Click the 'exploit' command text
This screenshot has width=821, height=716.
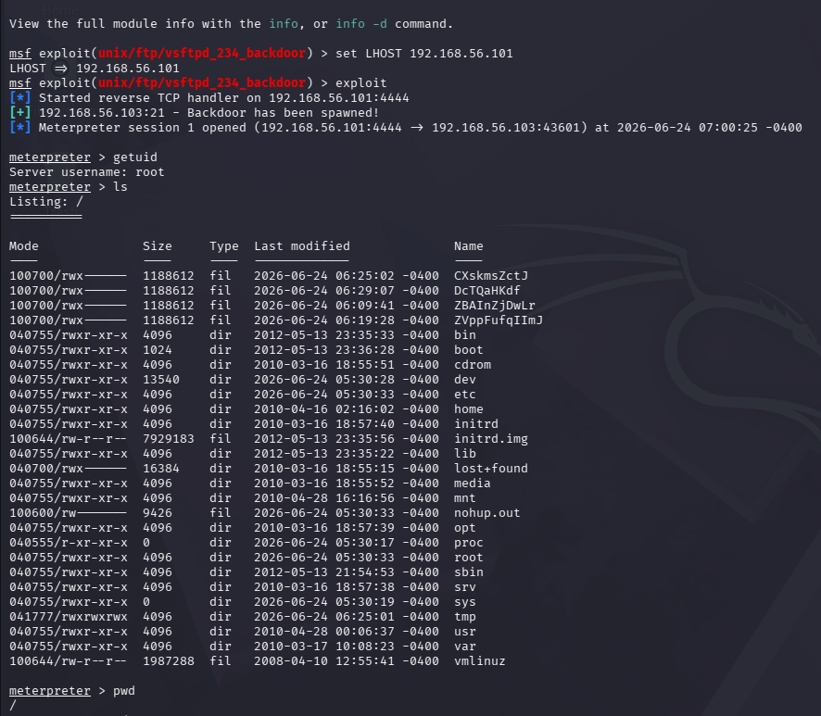361,83
